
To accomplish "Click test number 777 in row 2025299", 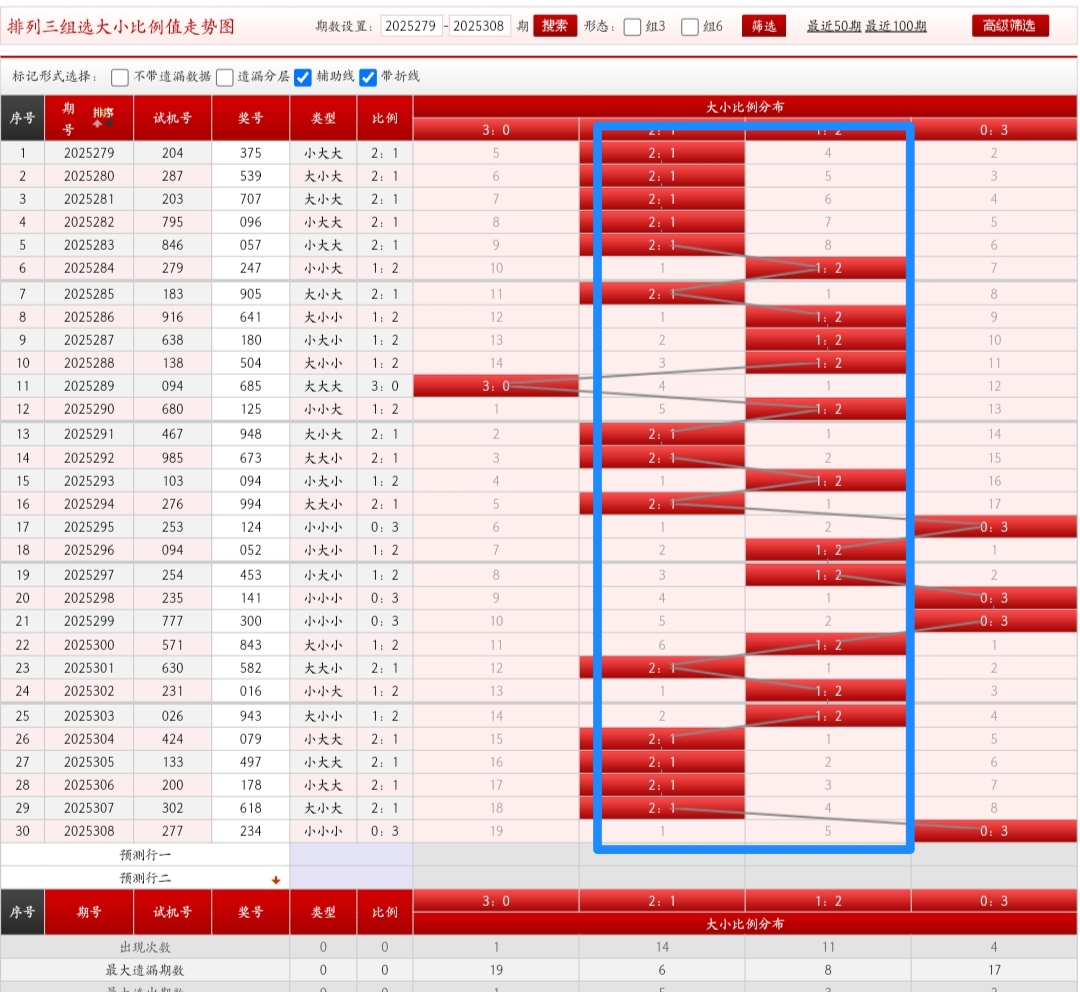I will click(172, 621).
